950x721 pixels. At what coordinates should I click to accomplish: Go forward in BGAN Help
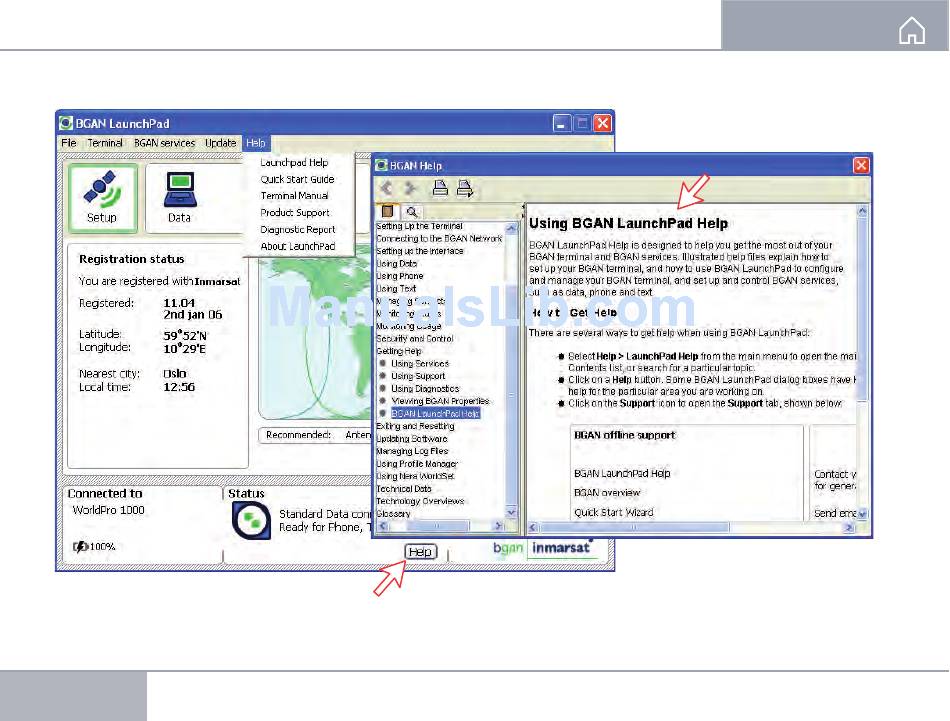[411, 188]
